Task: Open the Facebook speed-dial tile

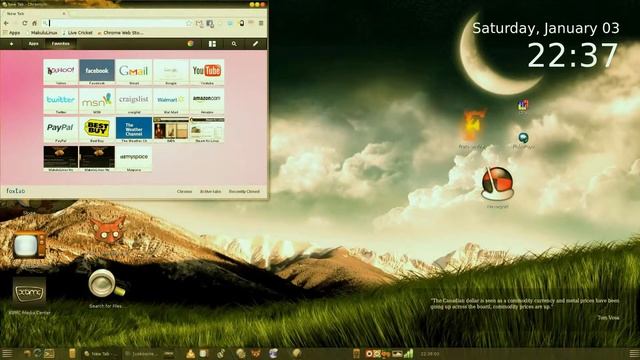Action: [x=97, y=72]
